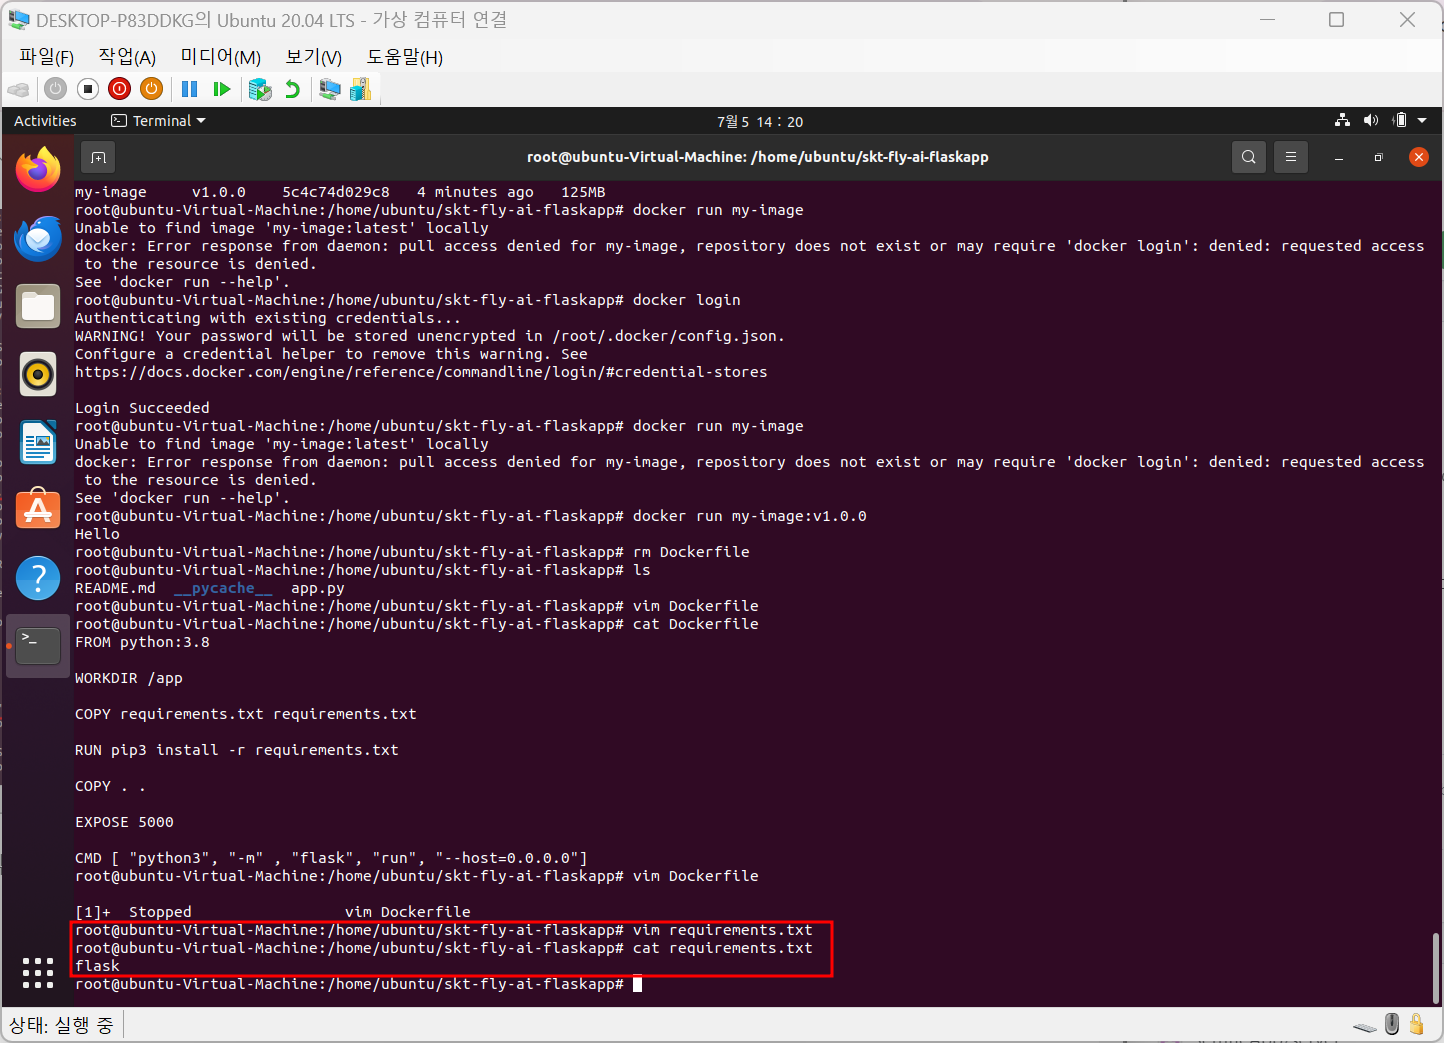Viewport: 1444px width, 1043px height.
Task: Open Ubuntu Activities overview
Action: pos(45,121)
